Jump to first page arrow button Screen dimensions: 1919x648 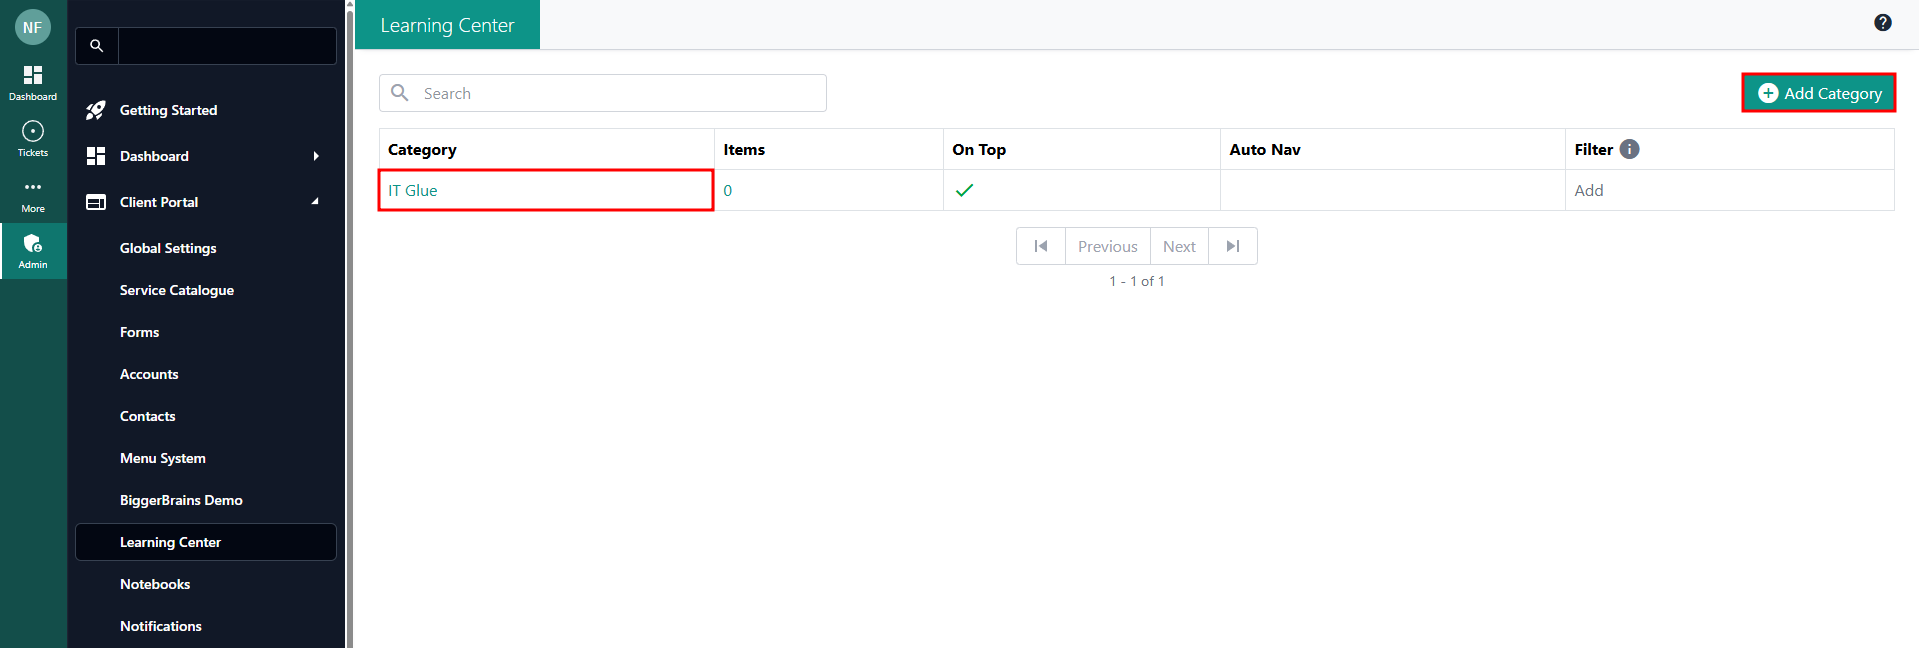1041,246
